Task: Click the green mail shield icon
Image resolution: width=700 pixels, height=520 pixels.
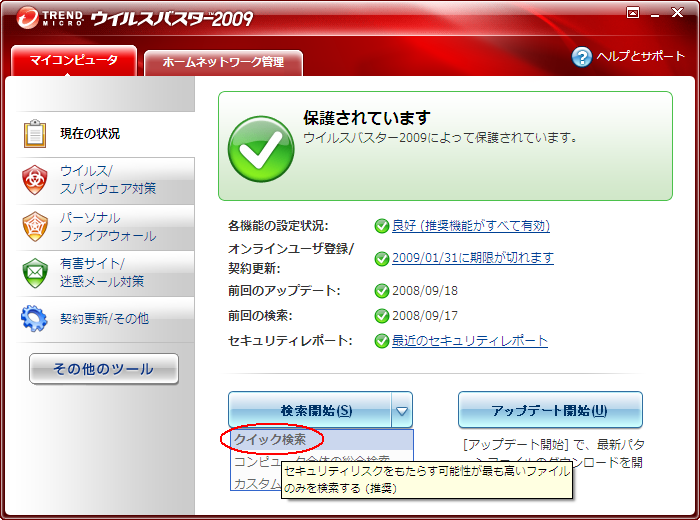Action: [x=35, y=273]
